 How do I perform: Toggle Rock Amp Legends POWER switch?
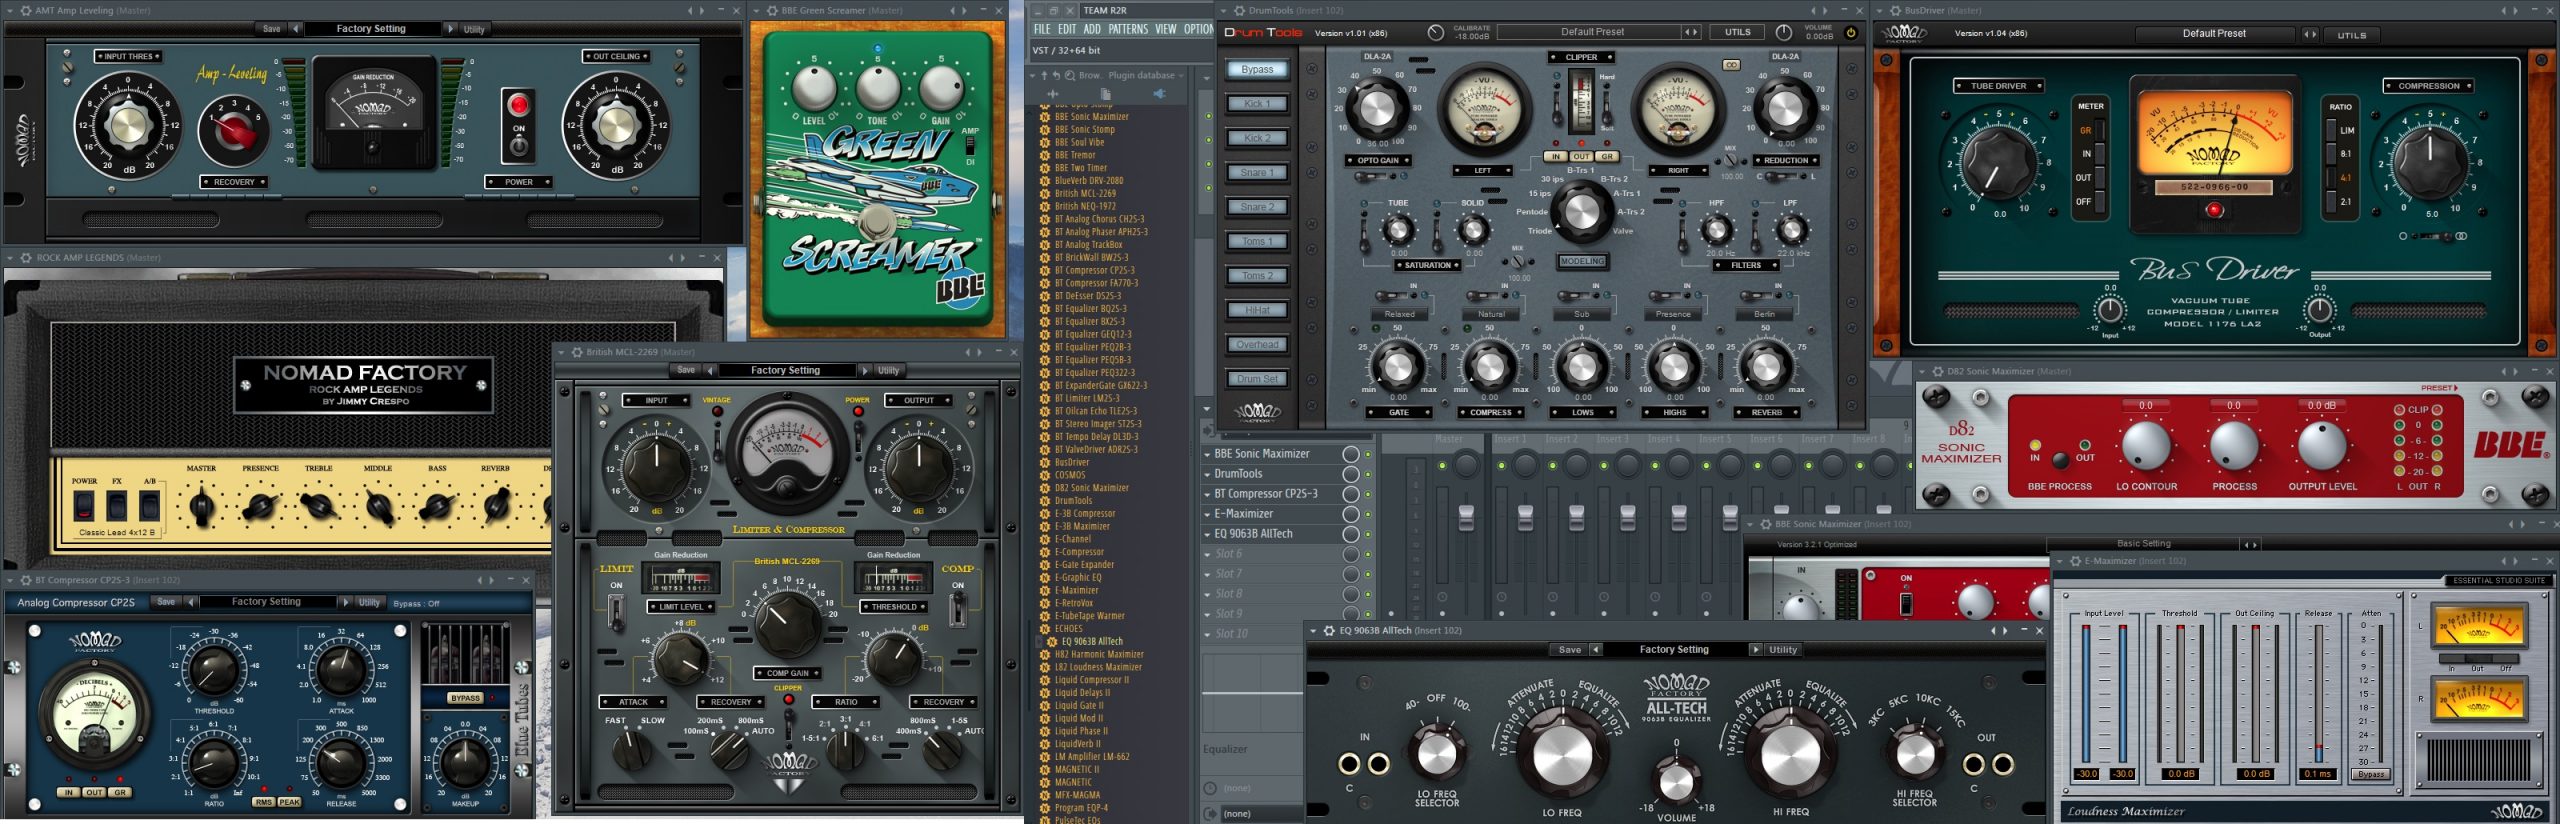tap(85, 504)
